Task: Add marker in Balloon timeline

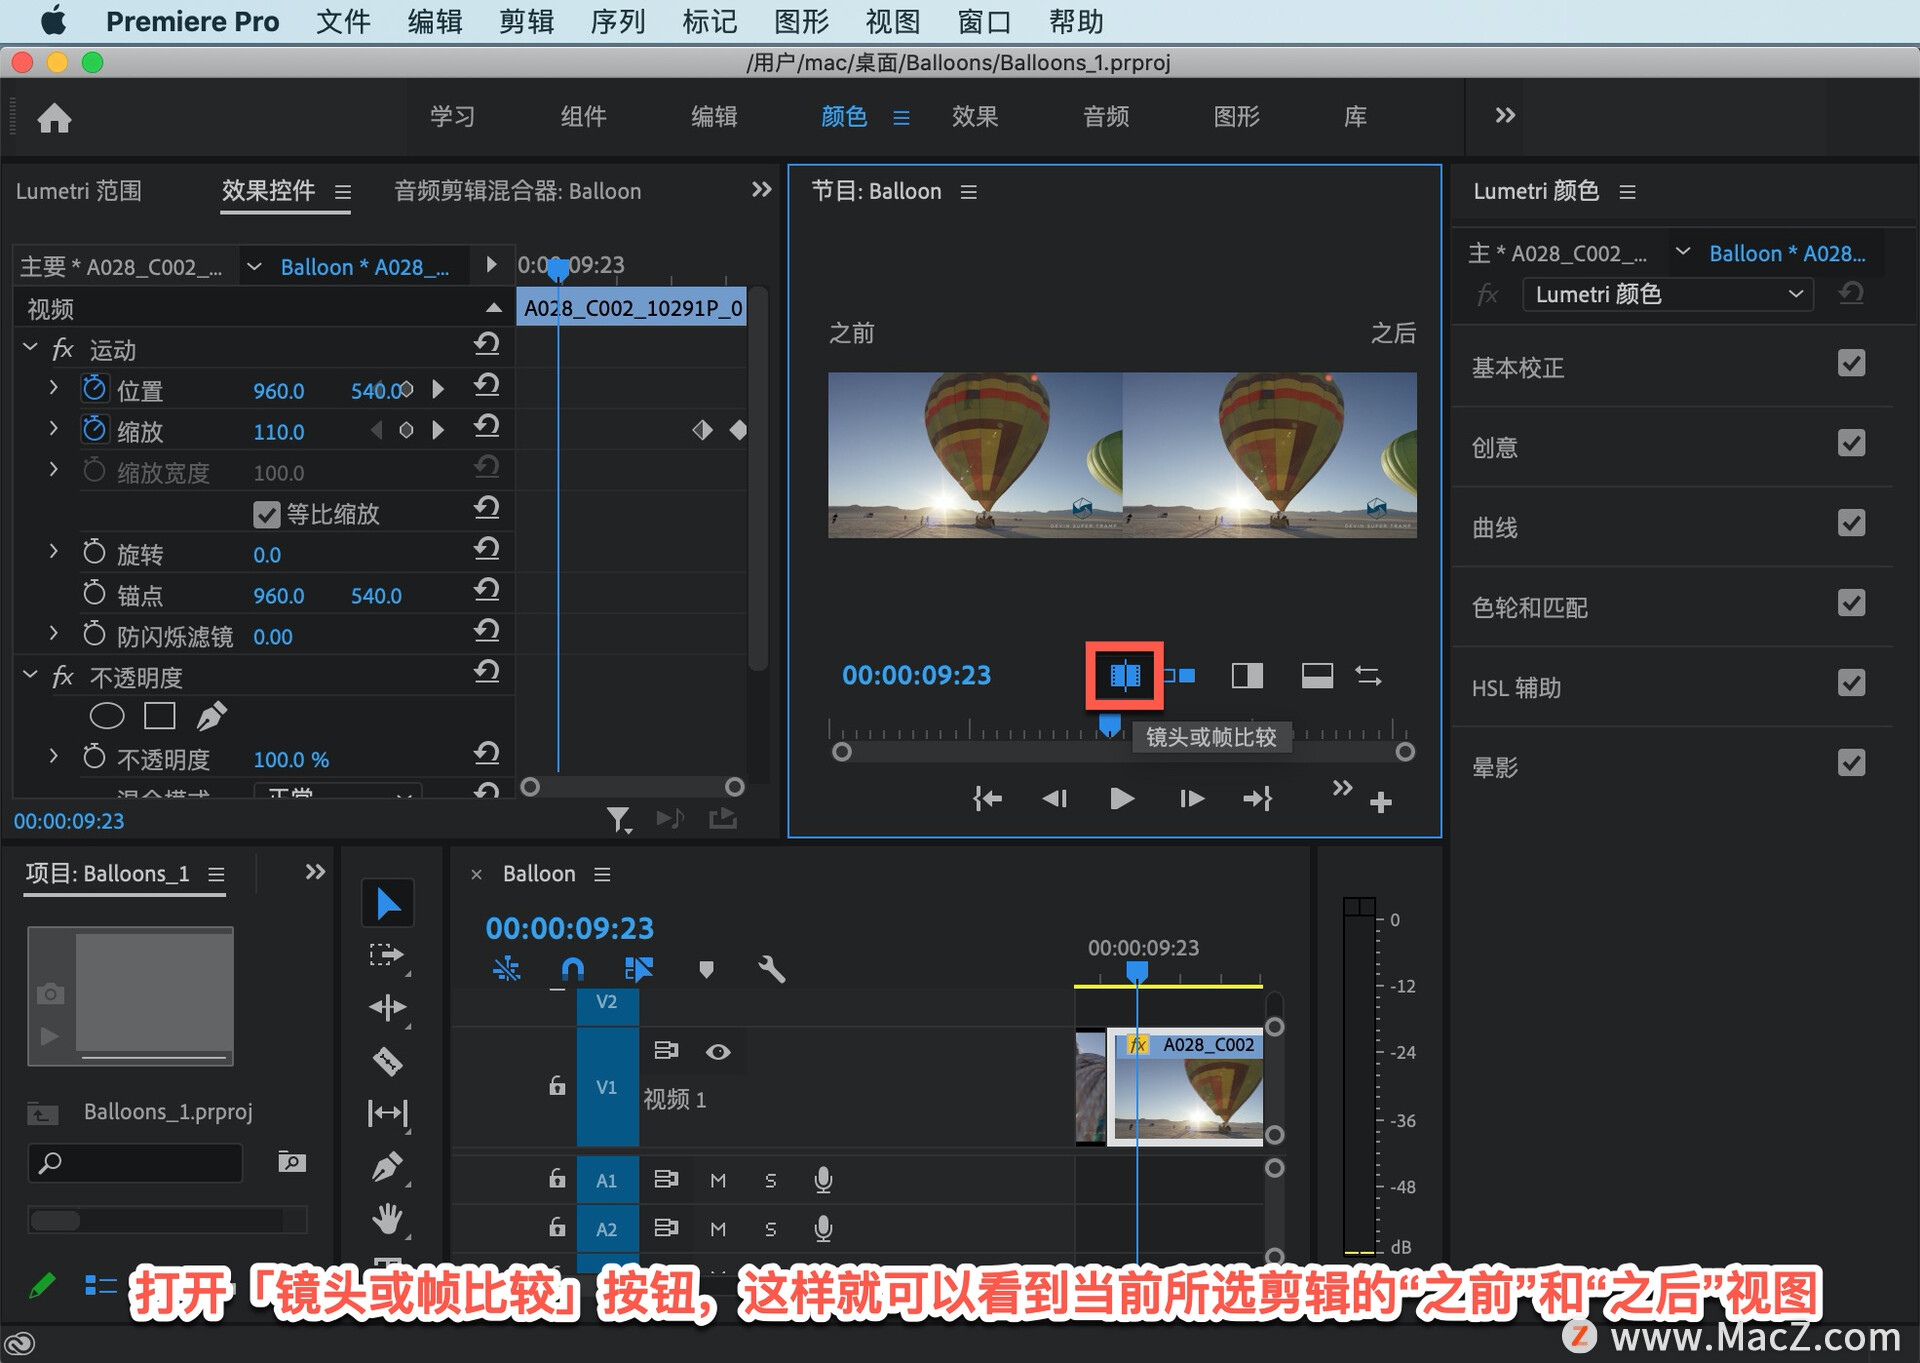Action: click(707, 969)
